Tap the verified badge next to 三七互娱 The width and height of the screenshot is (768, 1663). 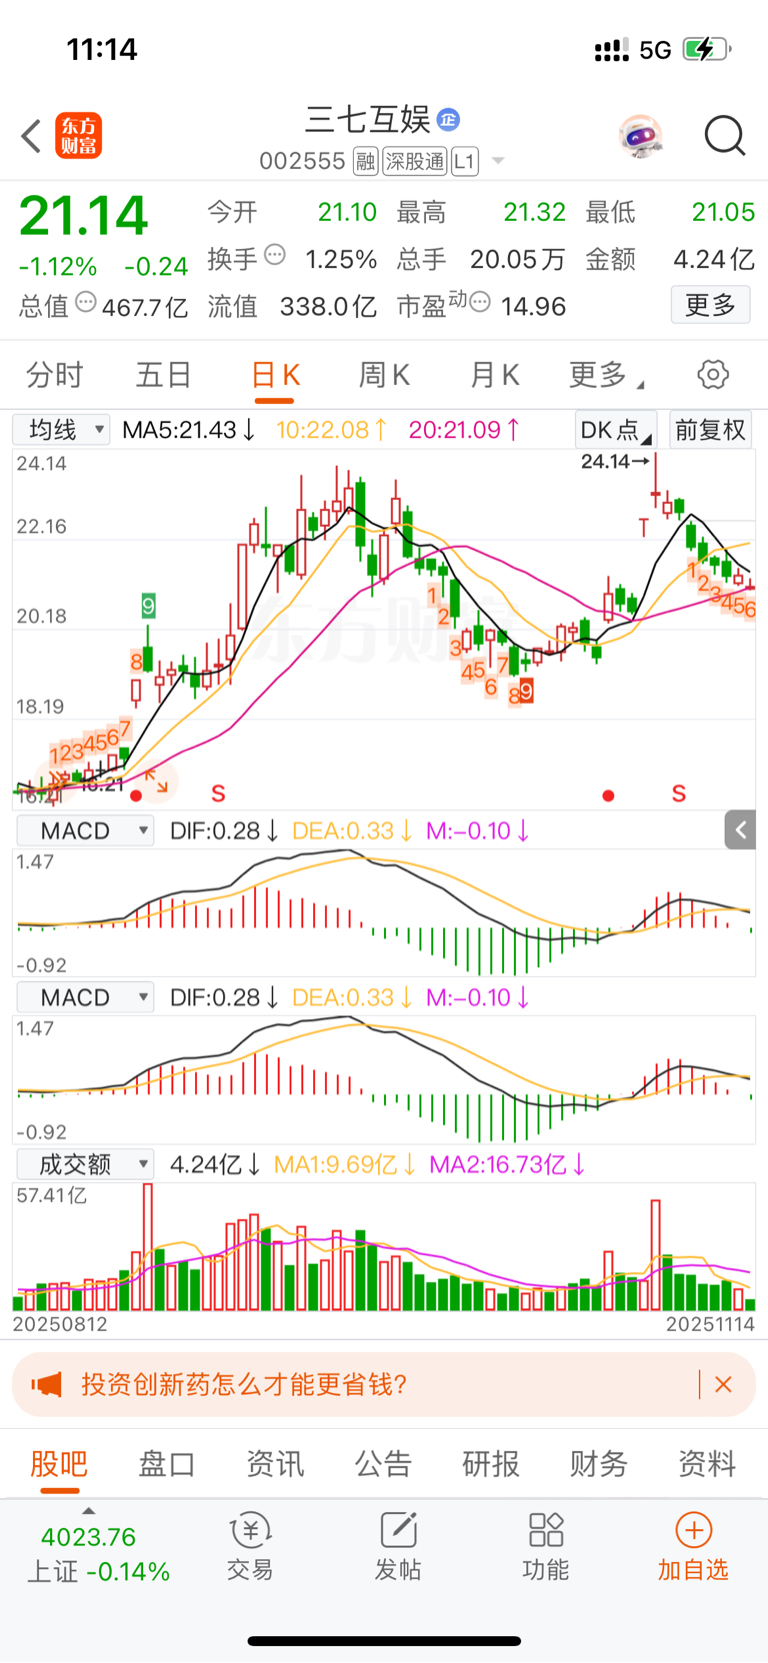click(449, 120)
